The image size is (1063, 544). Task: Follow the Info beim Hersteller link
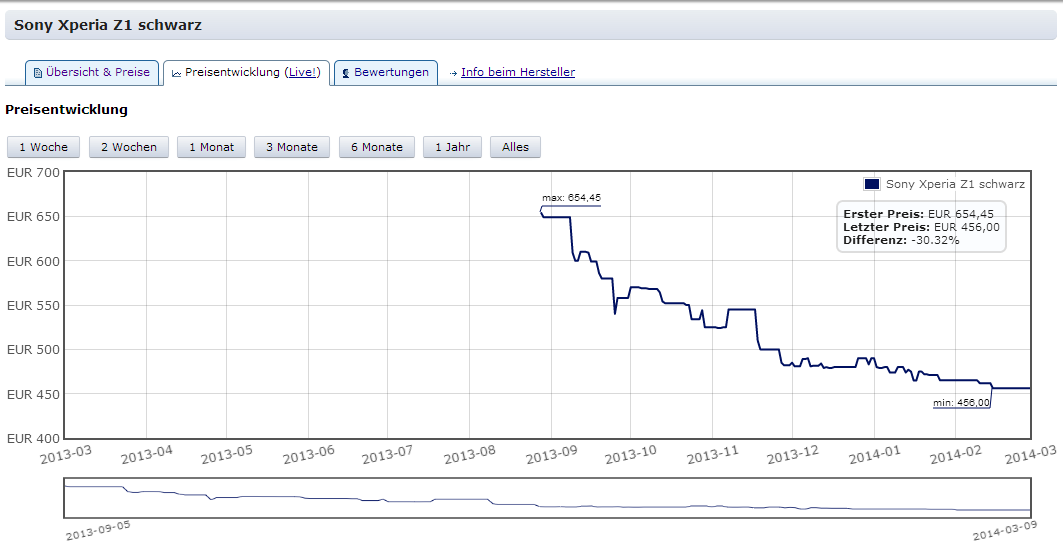coord(517,72)
